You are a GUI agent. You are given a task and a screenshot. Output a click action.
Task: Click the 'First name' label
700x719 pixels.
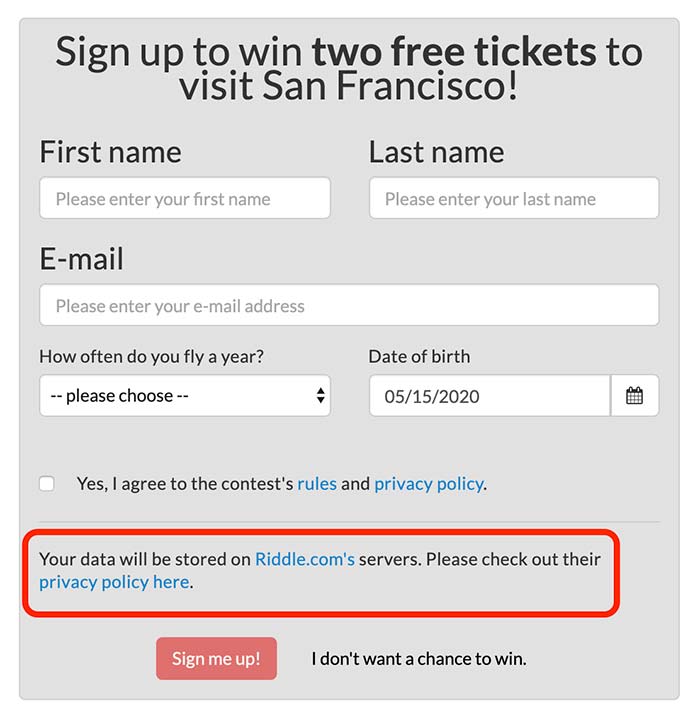(110, 152)
